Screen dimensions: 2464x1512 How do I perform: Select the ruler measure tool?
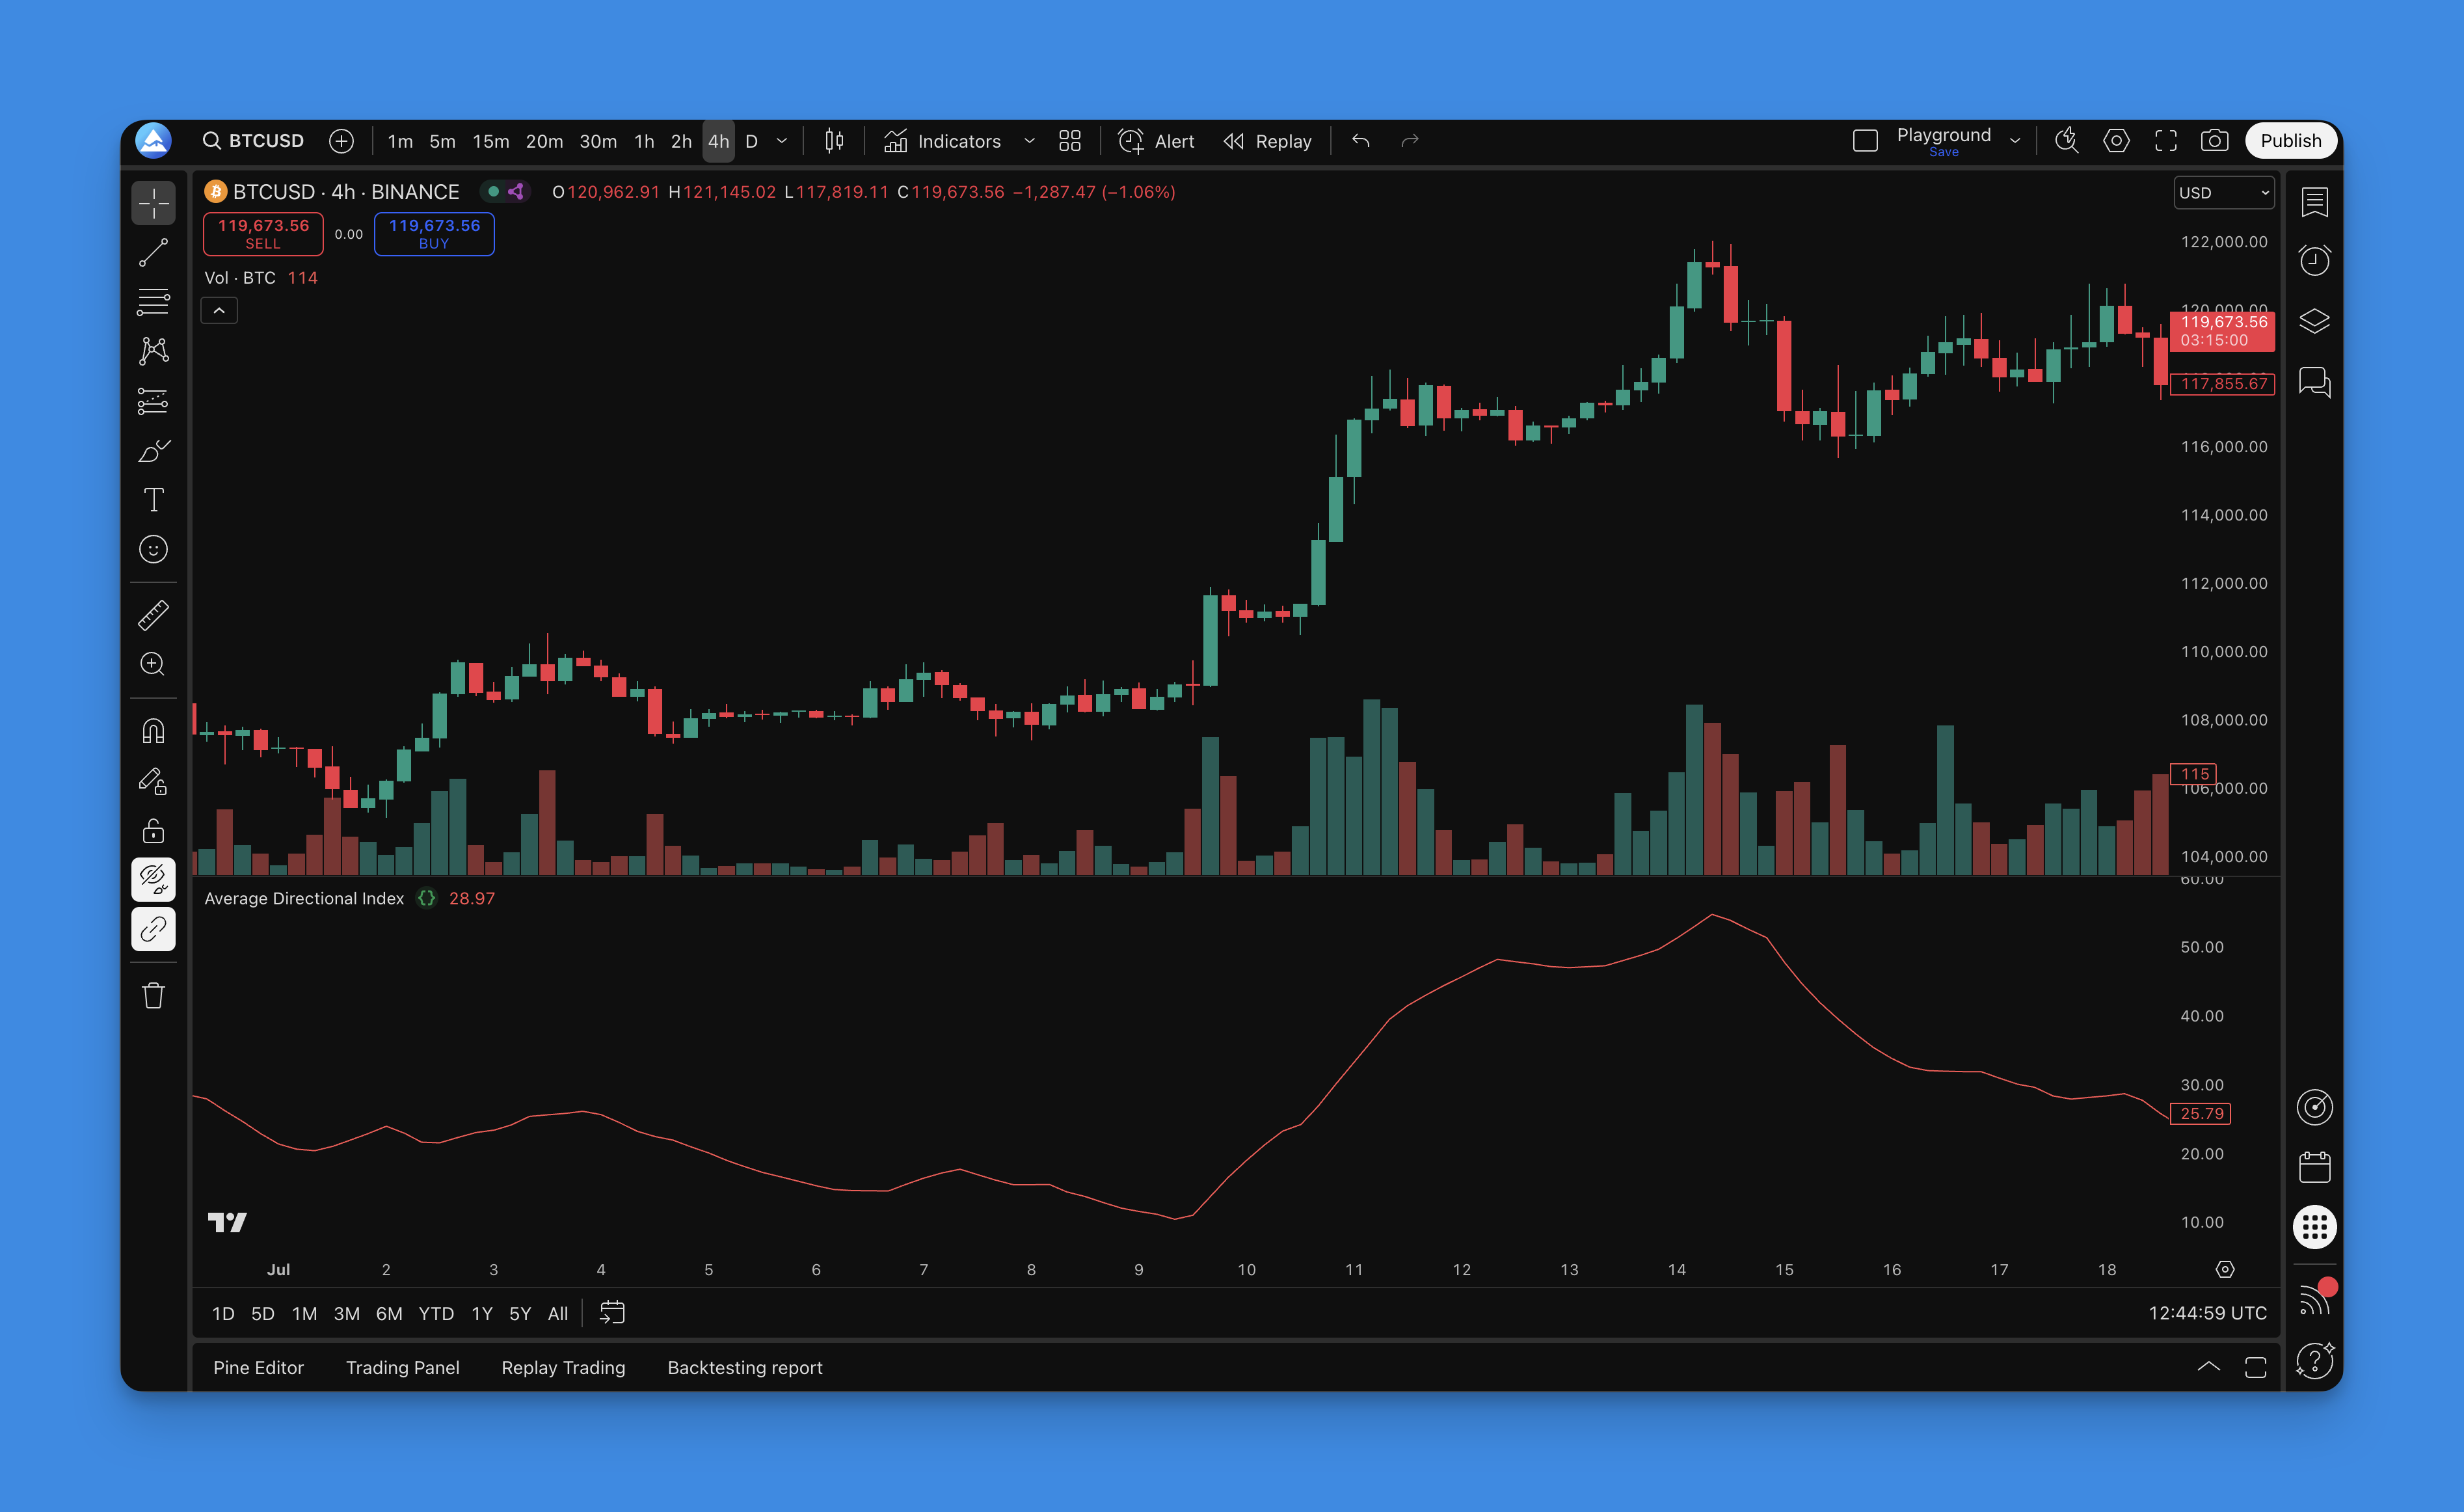(x=153, y=615)
